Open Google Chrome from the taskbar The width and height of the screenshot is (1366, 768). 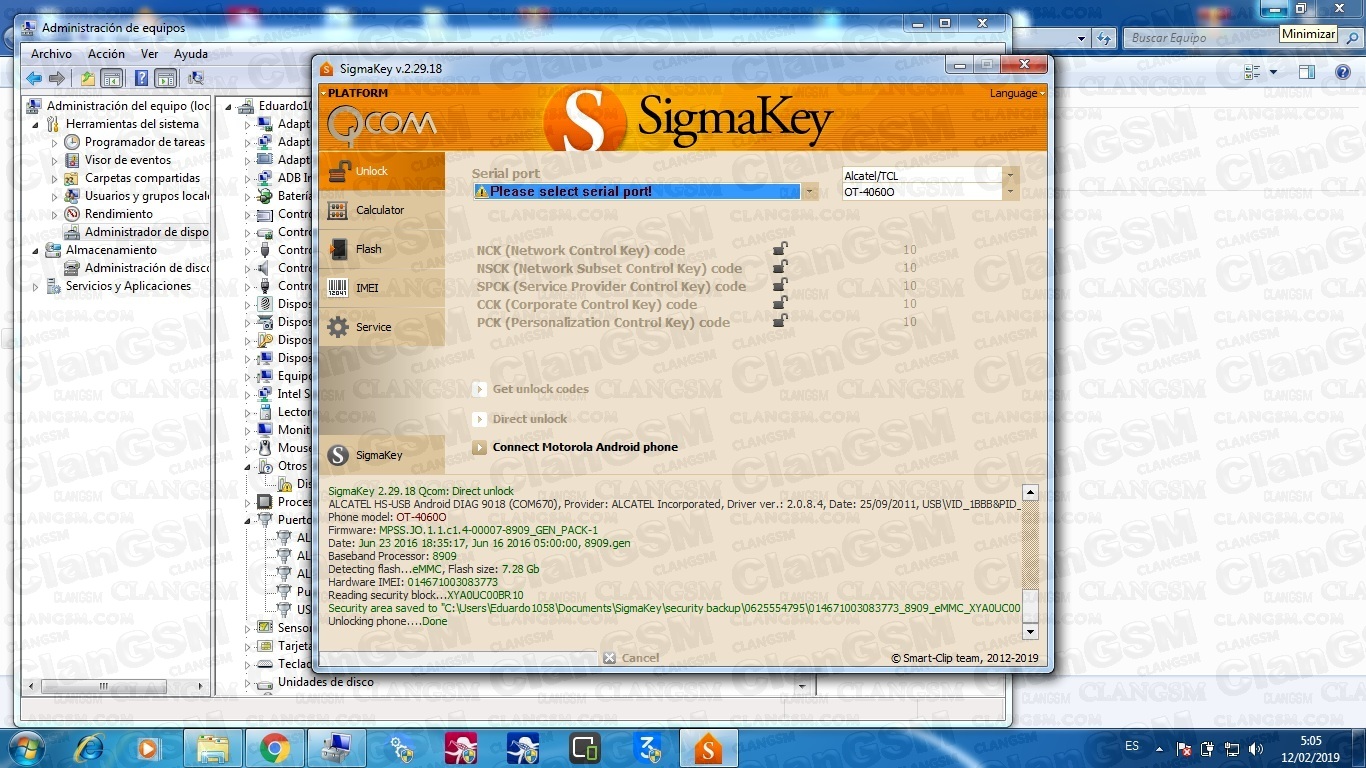[275, 748]
